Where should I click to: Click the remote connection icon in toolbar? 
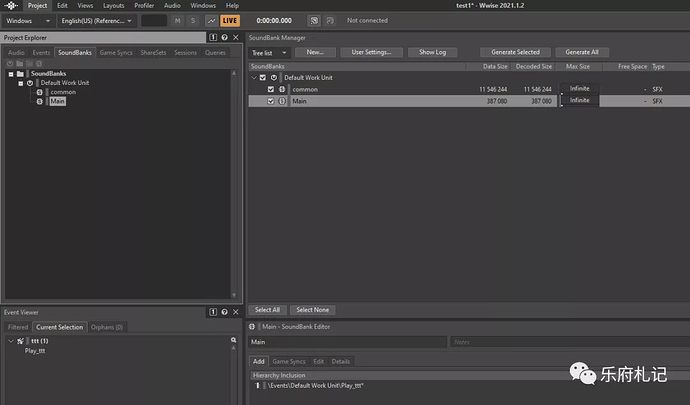[314, 21]
